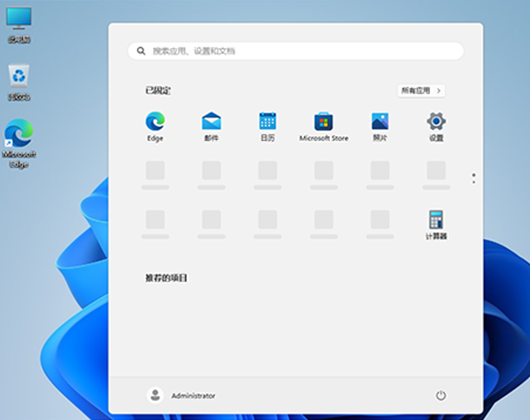
Task: Launch the Photos (照片) app
Action: 380,127
